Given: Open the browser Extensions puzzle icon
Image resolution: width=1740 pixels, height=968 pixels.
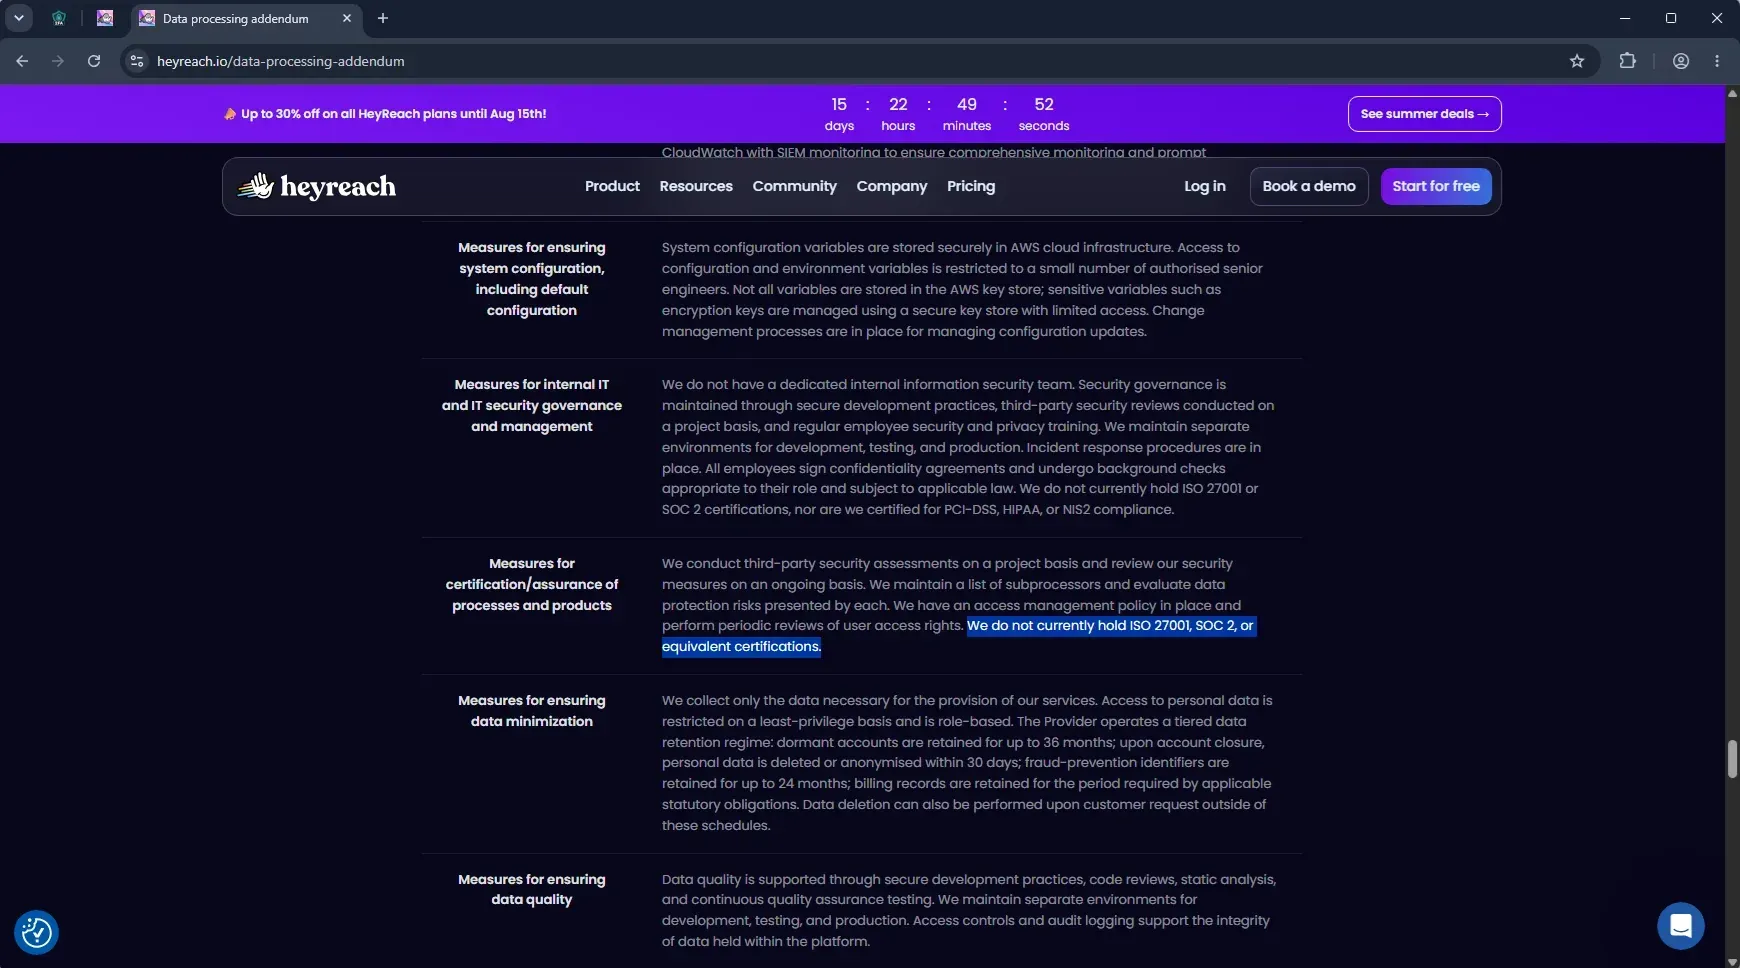Looking at the screenshot, I should click(1628, 61).
